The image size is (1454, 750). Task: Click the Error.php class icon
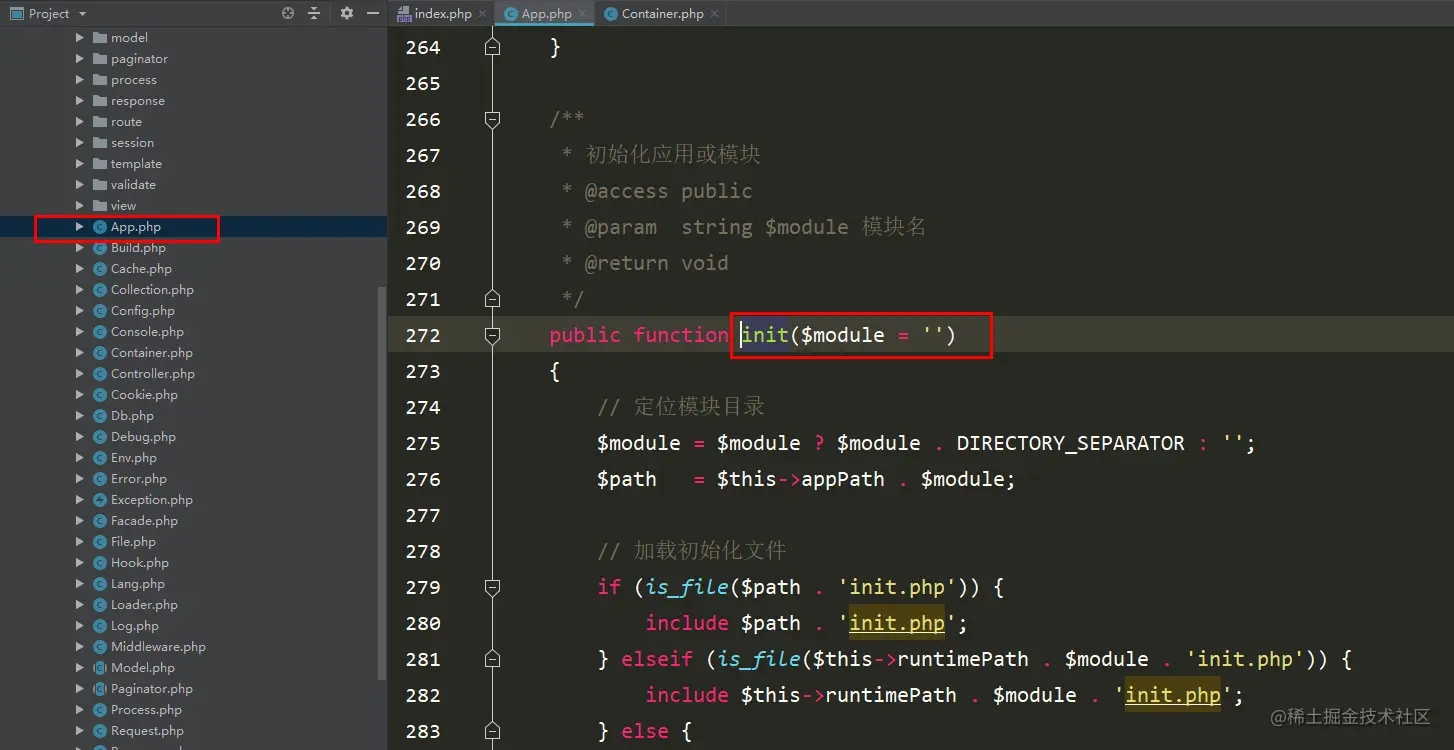click(100, 479)
